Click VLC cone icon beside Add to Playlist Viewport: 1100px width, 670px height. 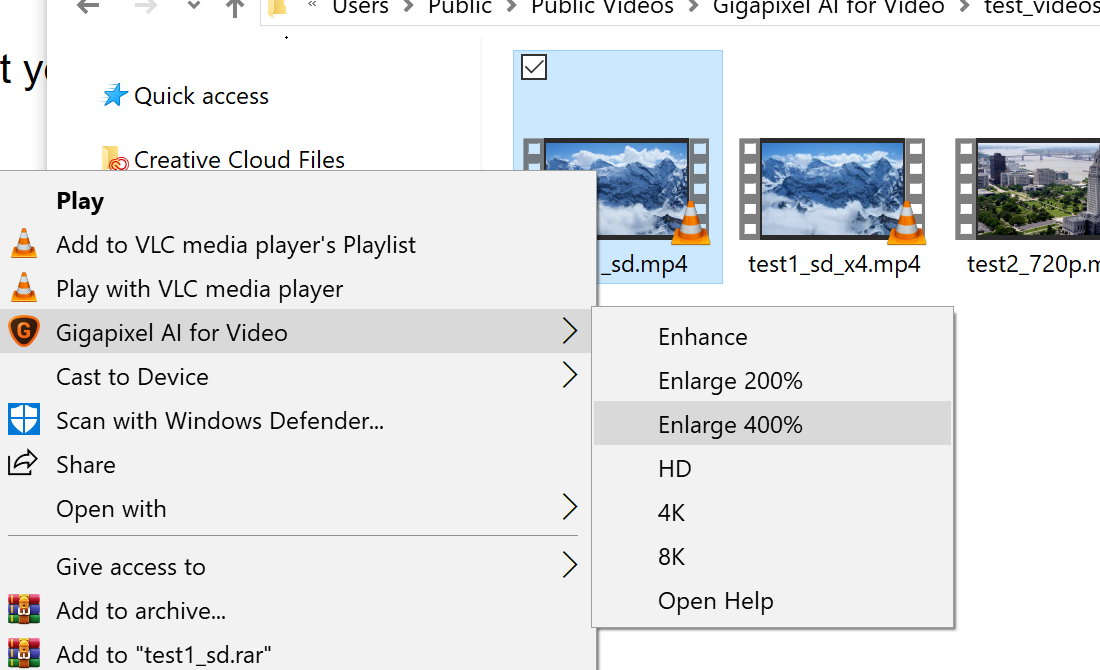coord(24,243)
